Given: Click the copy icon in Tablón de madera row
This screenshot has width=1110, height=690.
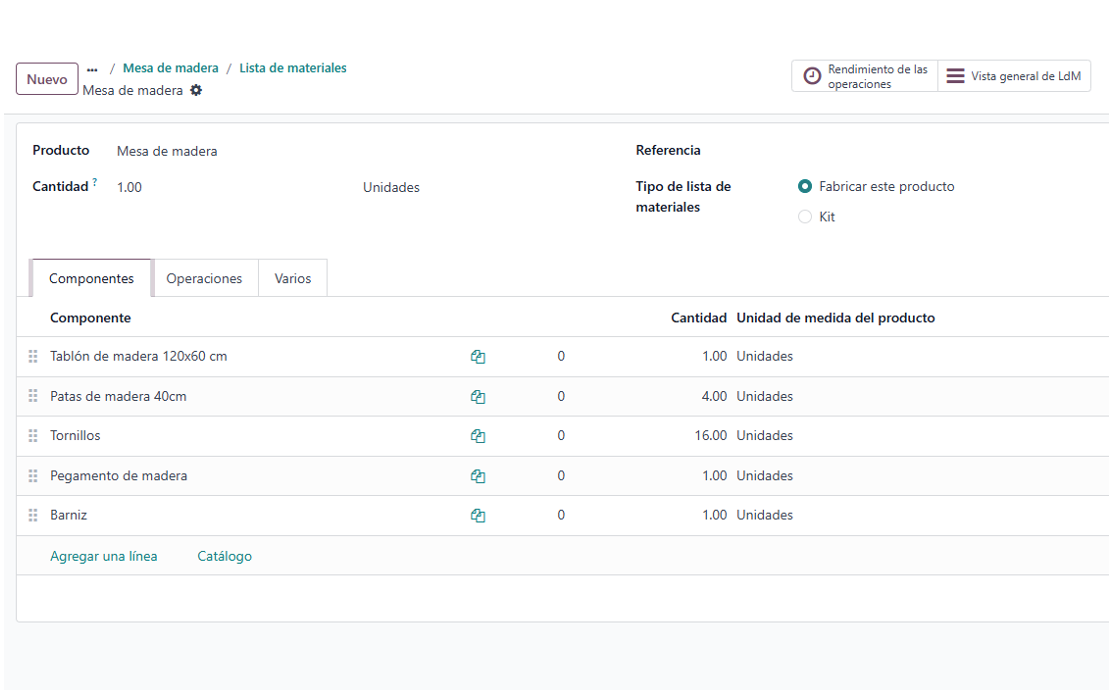Looking at the screenshot, I should (478, 357).
